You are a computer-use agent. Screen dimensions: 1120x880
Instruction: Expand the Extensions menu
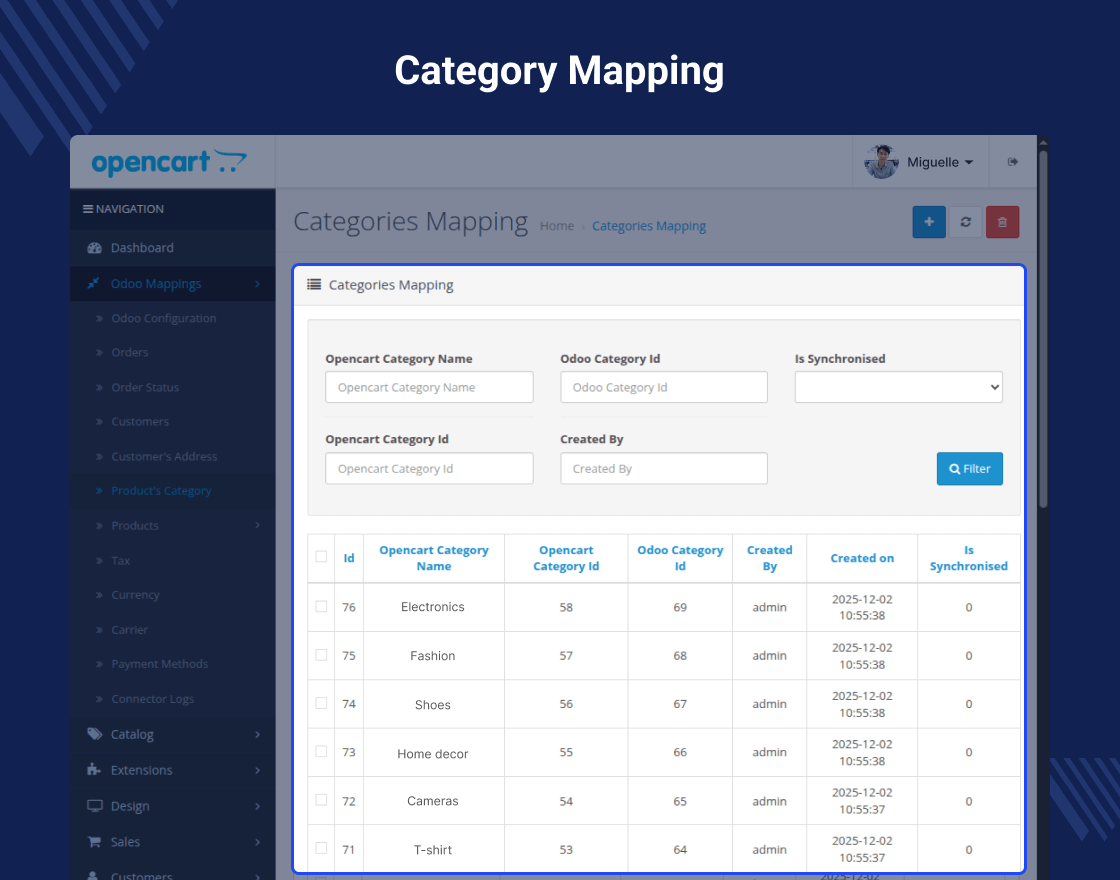(x=172, y=770)
